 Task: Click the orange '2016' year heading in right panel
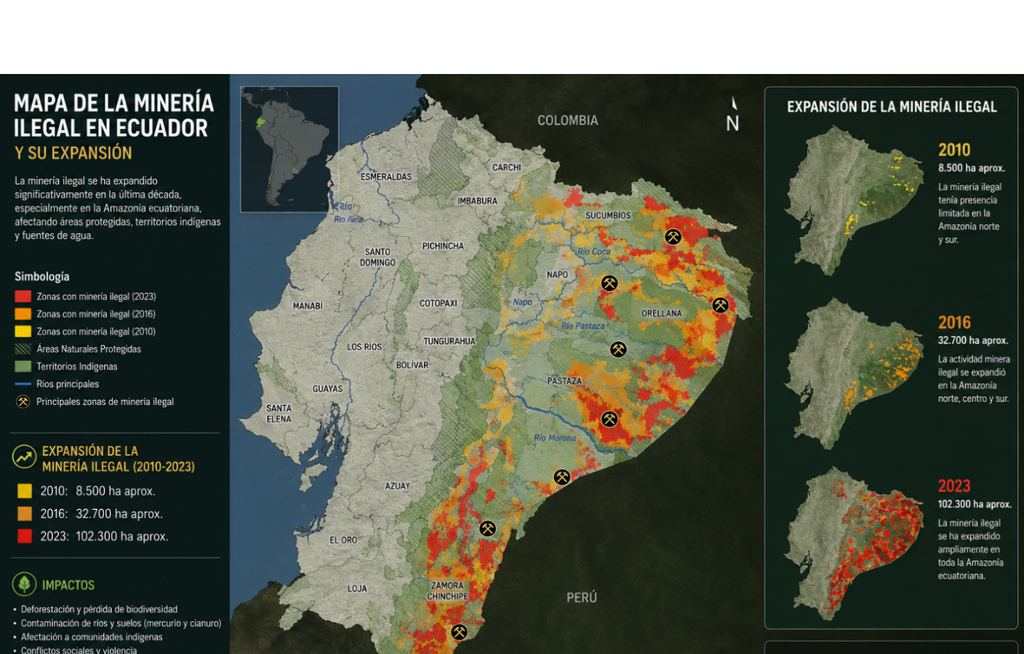[954, 322]
